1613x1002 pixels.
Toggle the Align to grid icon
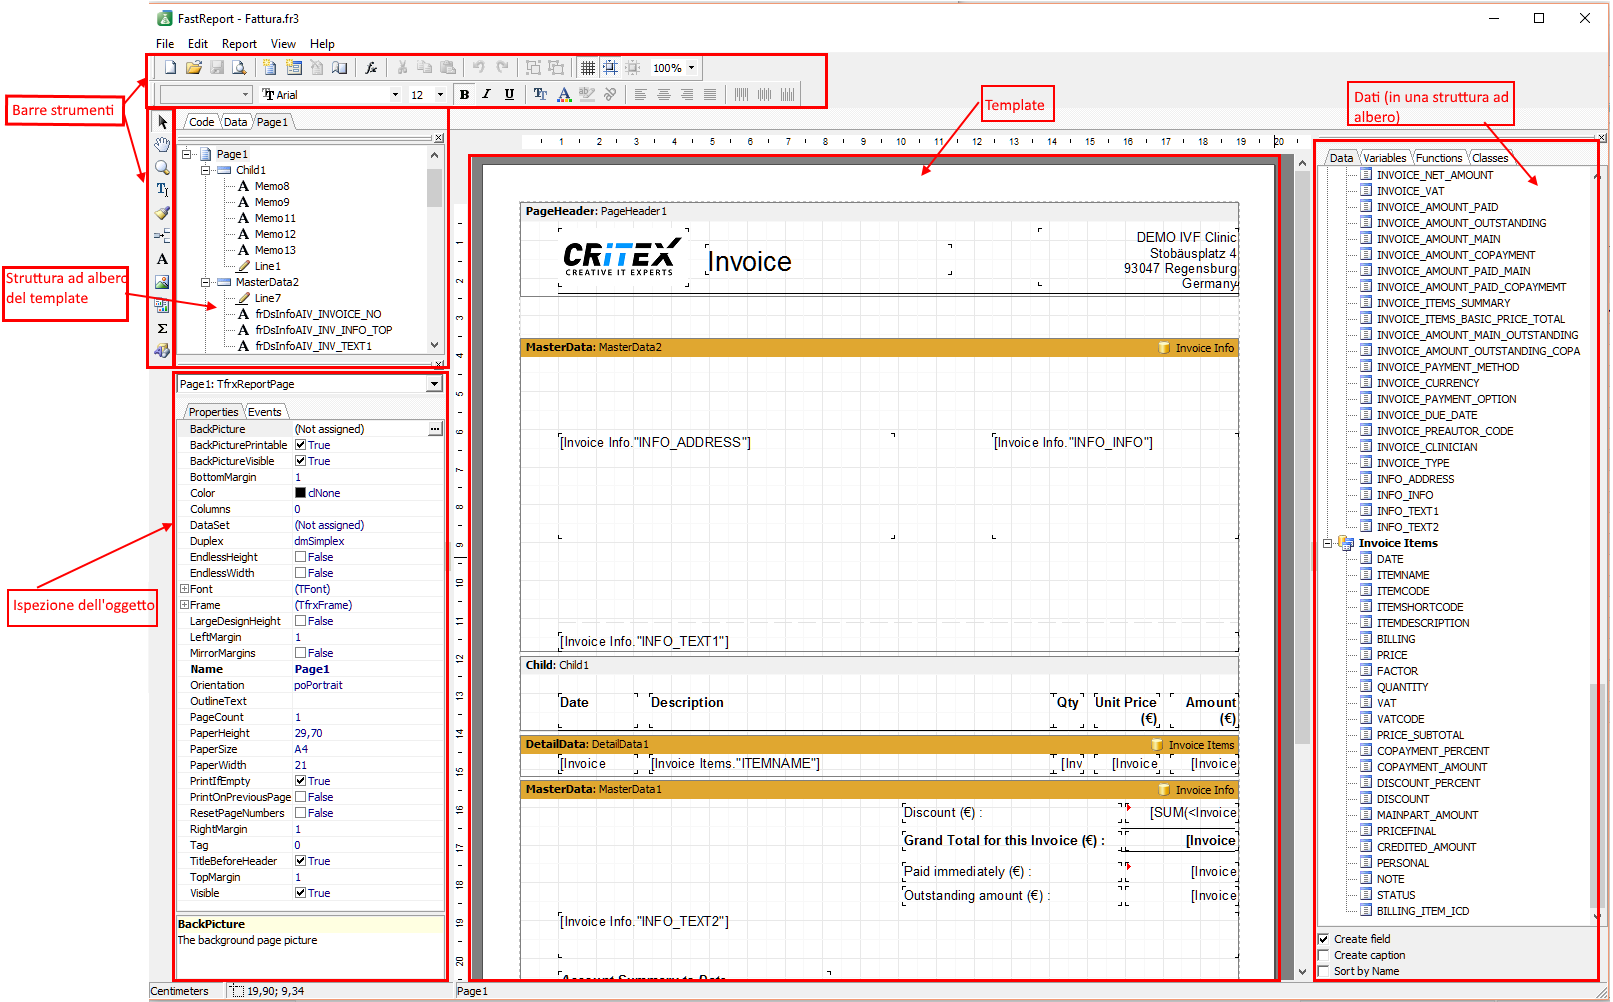pos(610,68)
